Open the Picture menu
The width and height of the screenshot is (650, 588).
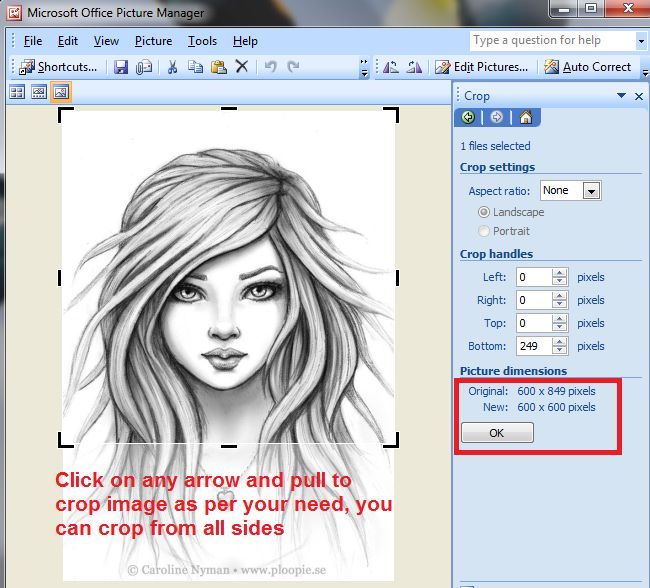point(153,41)
